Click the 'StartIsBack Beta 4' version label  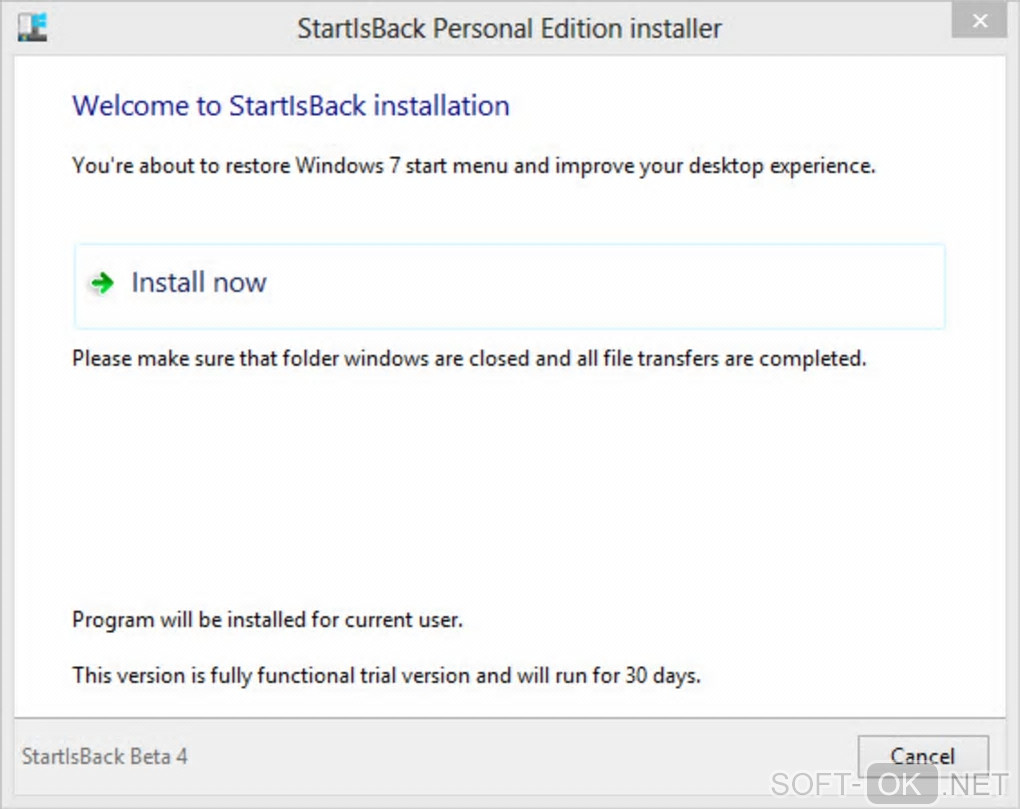(x=105, y=756)
